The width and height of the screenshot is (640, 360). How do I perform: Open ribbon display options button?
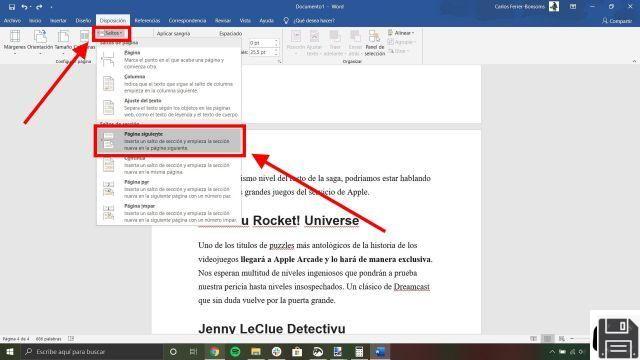pos(573,7)
